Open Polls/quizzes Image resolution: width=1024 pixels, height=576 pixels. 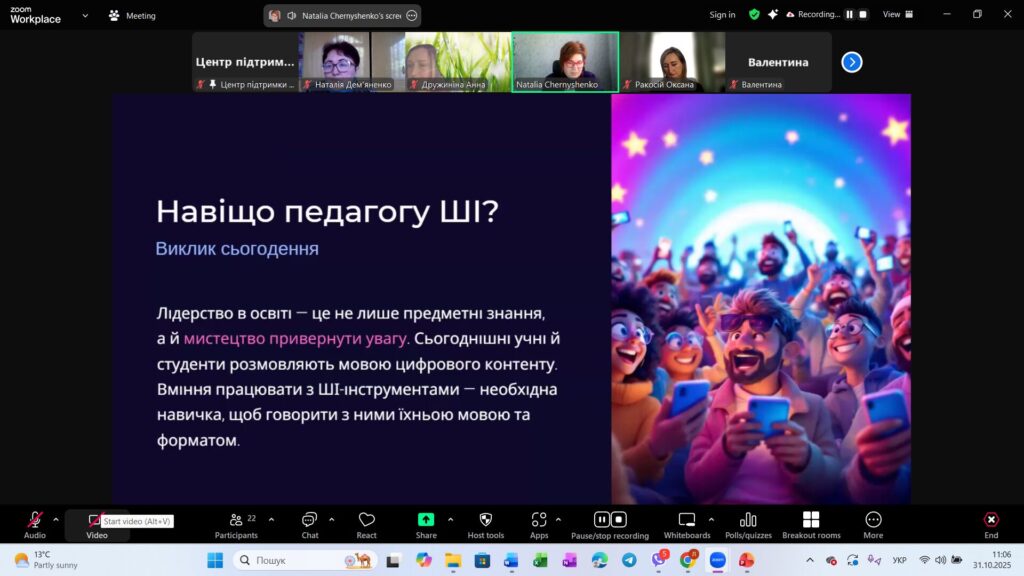pos(748,524)
